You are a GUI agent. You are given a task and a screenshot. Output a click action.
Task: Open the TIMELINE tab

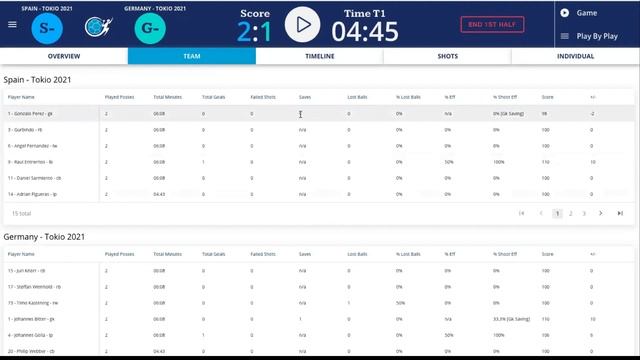coord(320,56)
